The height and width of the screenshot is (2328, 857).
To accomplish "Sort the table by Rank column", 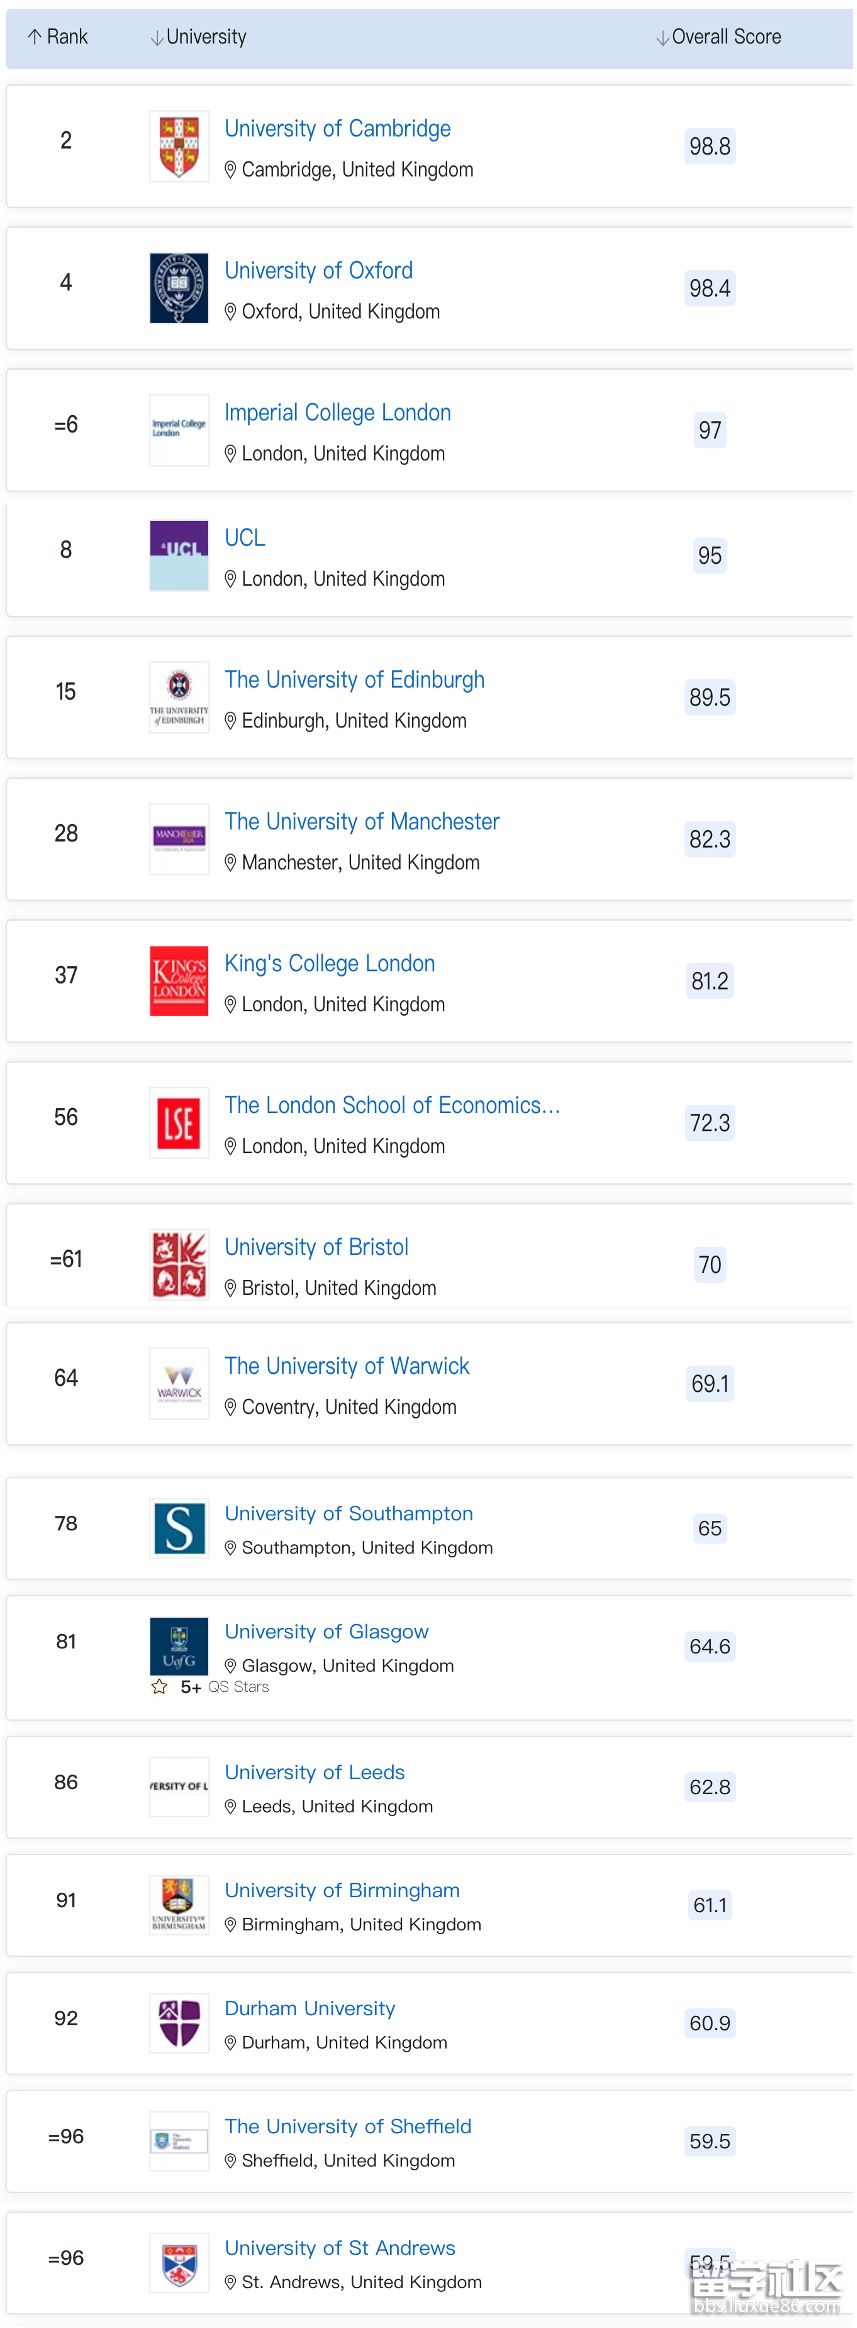I will pos(58,37).
